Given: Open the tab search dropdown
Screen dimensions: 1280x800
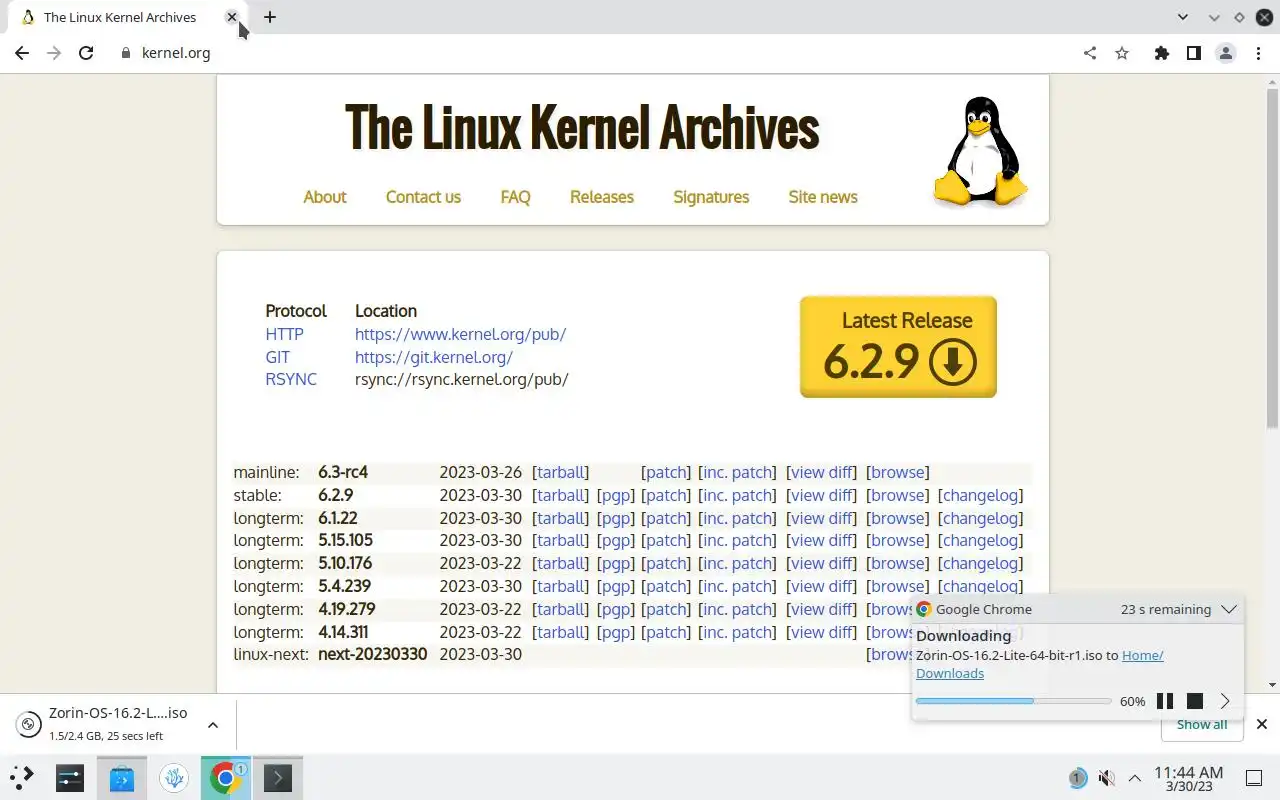Looking at the screenshot, I should (1183, 17).
